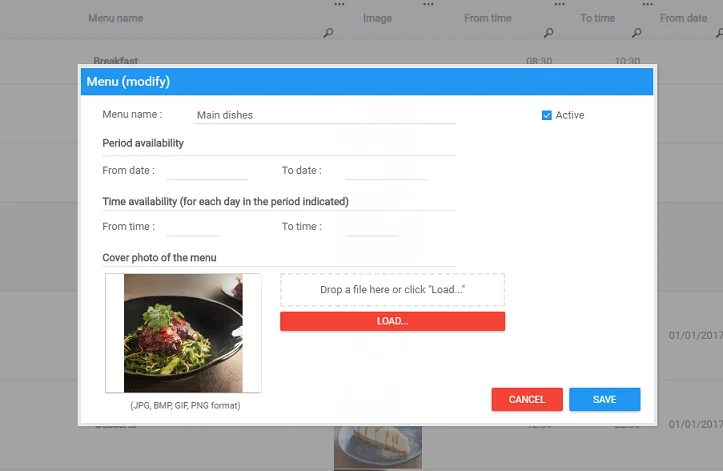Viewport: 723px width, 471px height.
Task: Click the CANCEL button
Action: point(527,399)
